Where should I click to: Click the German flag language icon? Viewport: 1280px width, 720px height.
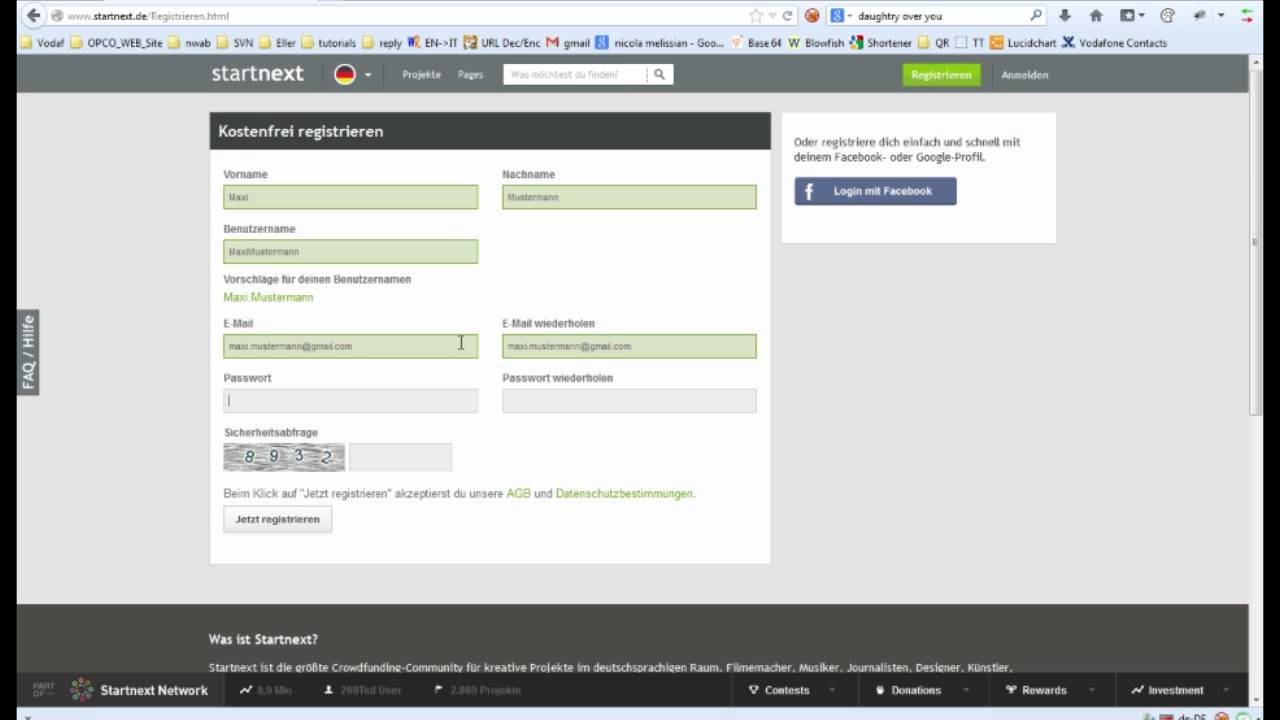coord(345,74)
